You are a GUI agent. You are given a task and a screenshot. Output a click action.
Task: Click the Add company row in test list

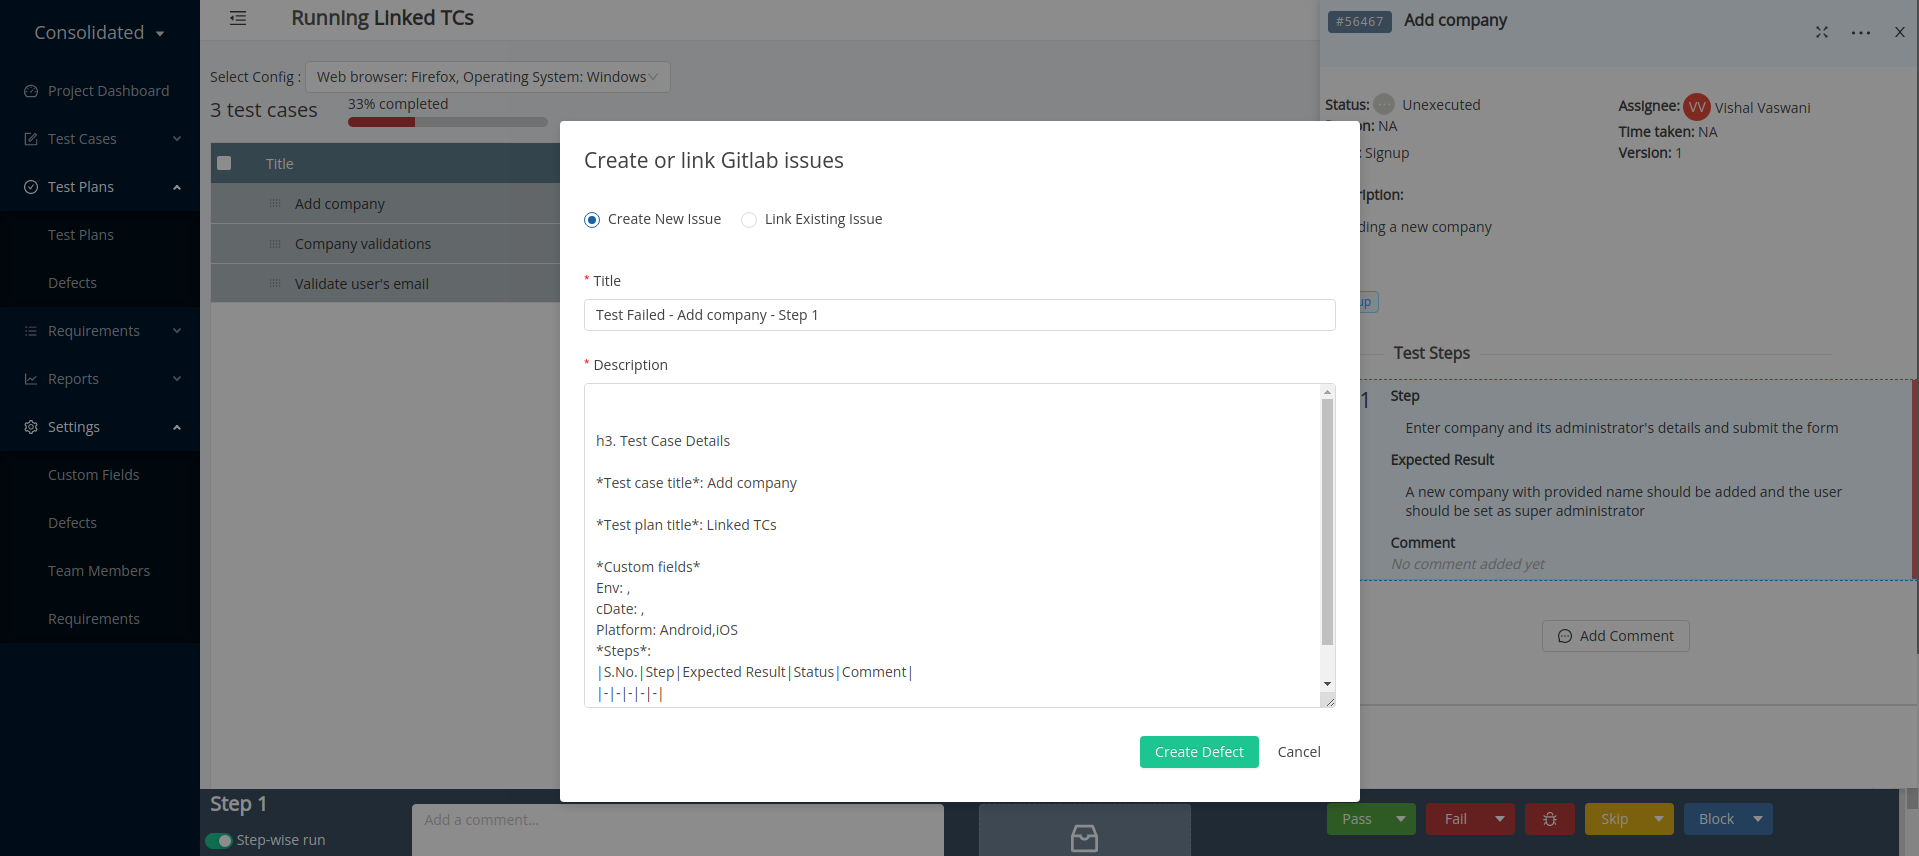click(x=385, y=204)
